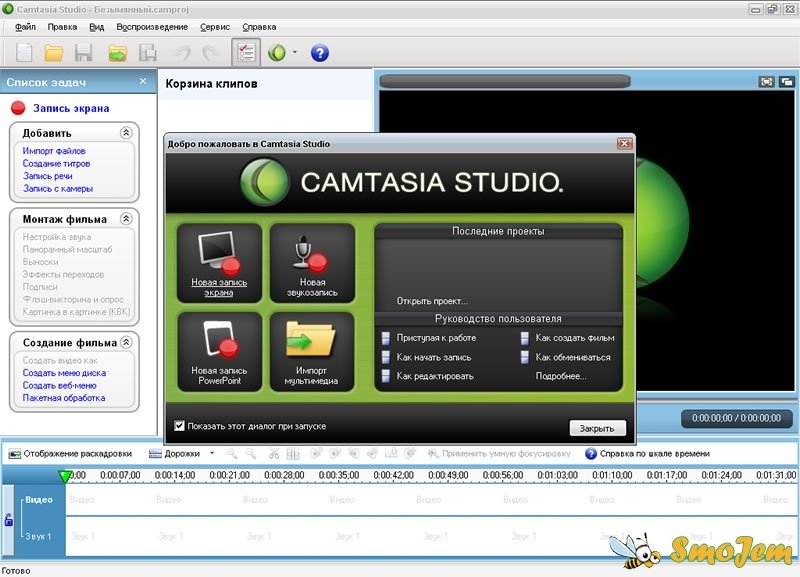Click the New audio recording microphone icon
This screenshot has height=577, width=800.
[311, 252]
